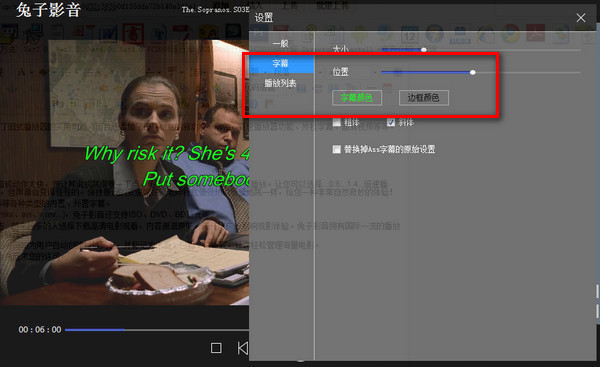Click the 字幕颜色 button

pos(357,98)
